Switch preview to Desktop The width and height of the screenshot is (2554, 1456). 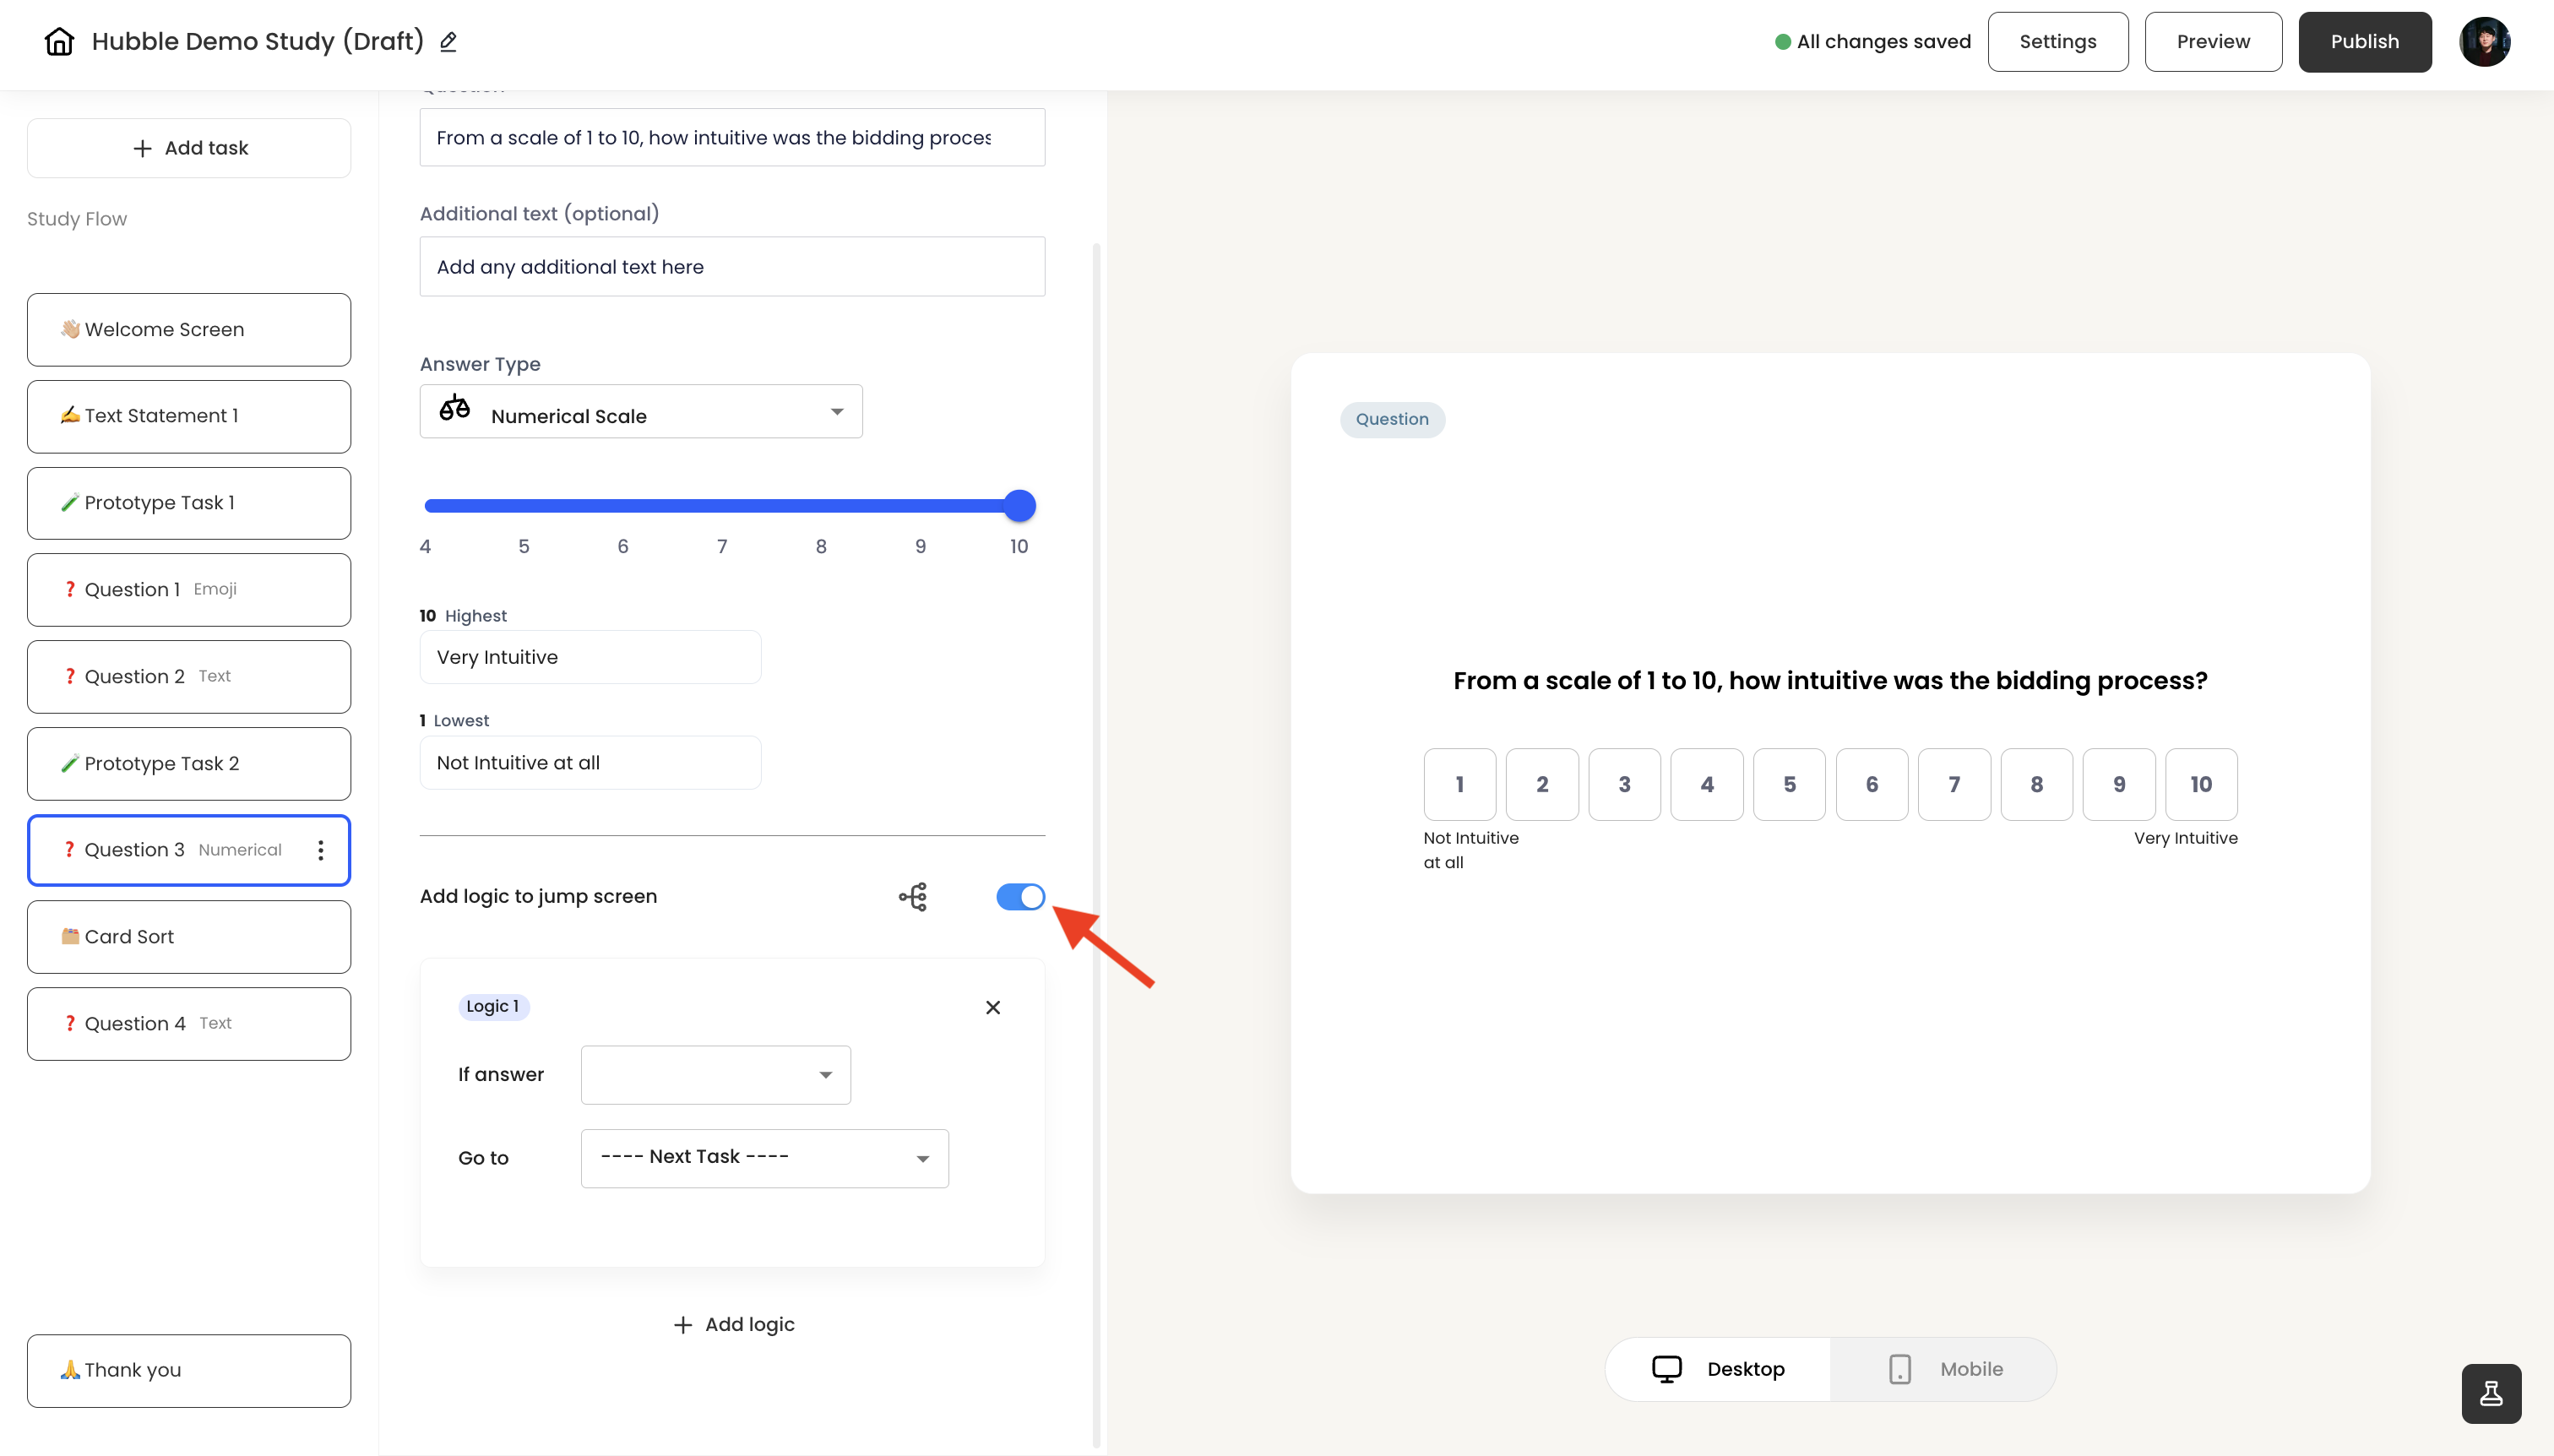(x=1719, y=1369)
